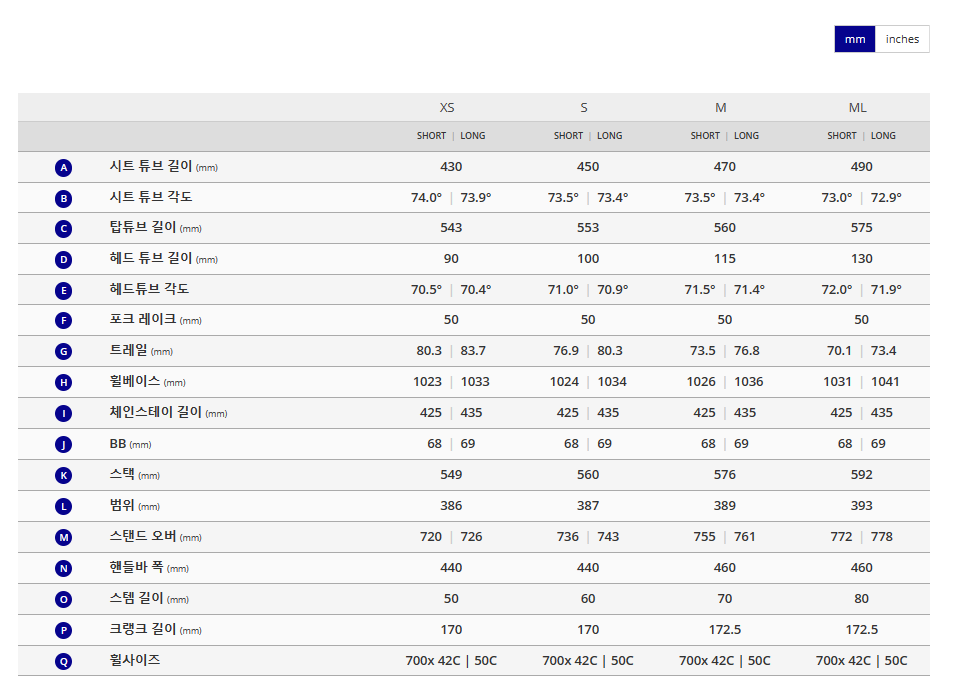Click the Q wheel size icon

tap(63, 661)
